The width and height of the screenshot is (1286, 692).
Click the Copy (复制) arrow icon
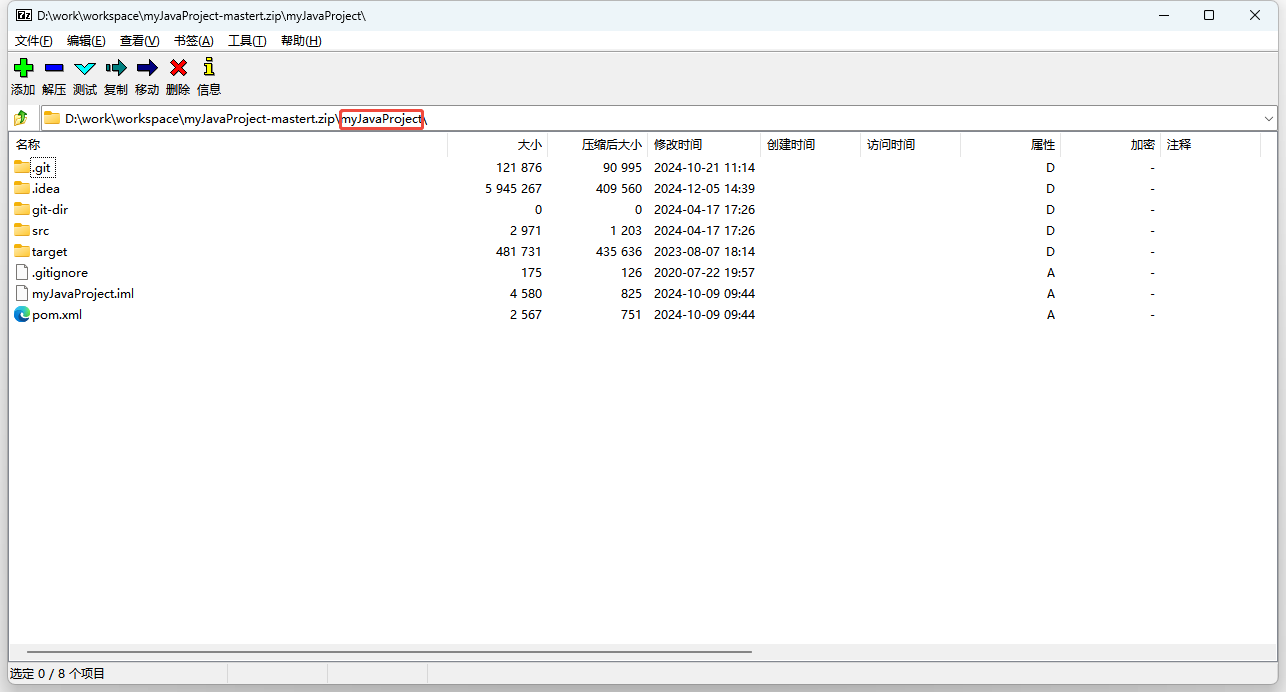coord(116,68)
